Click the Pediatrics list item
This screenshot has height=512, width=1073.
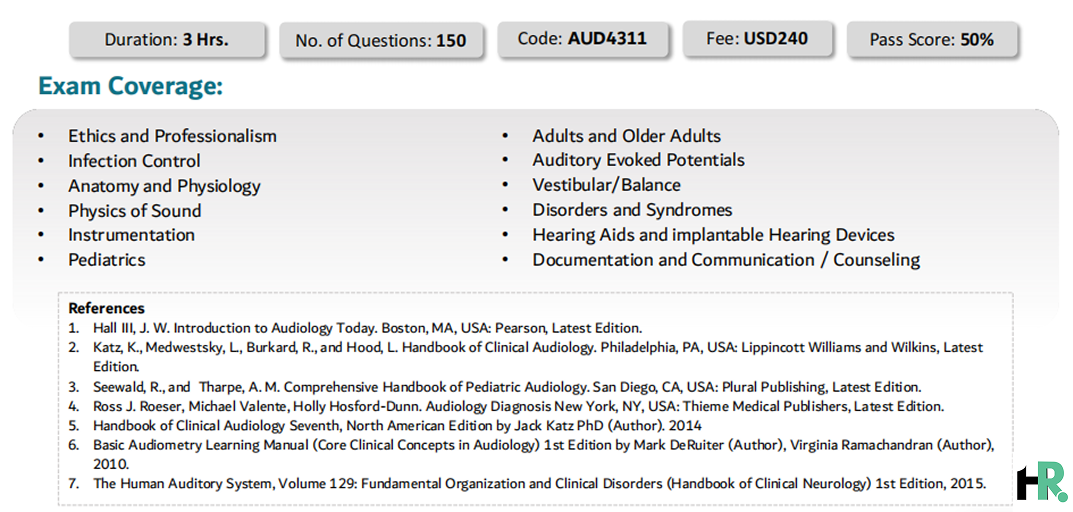point(107,259)
